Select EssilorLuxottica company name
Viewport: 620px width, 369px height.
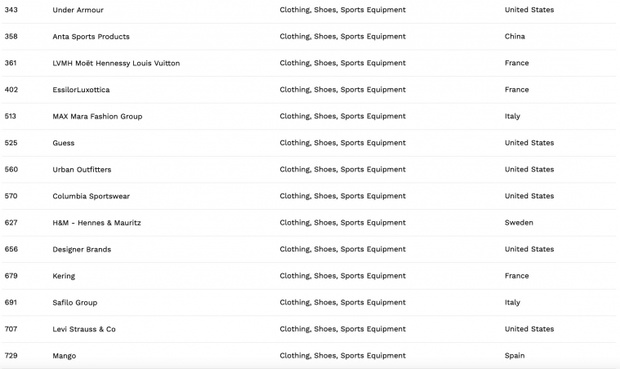(81, 90)
